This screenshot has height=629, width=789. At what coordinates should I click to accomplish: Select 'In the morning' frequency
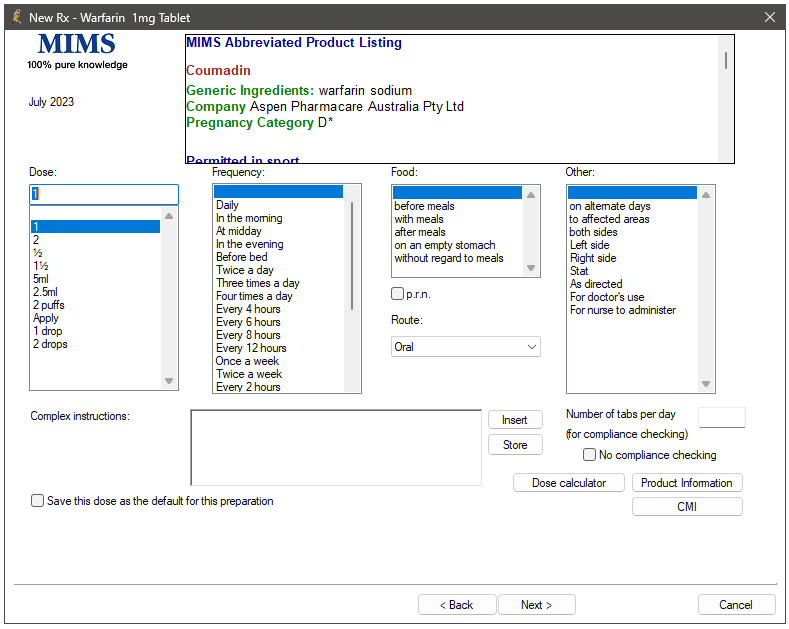[x=278, y=218]
